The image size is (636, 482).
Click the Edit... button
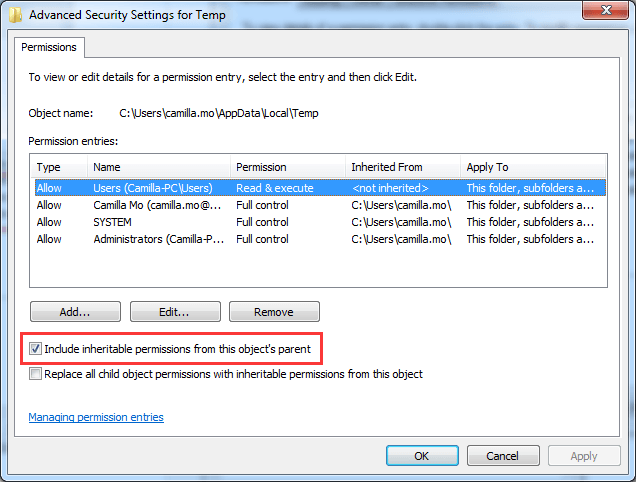click(175, 312)
